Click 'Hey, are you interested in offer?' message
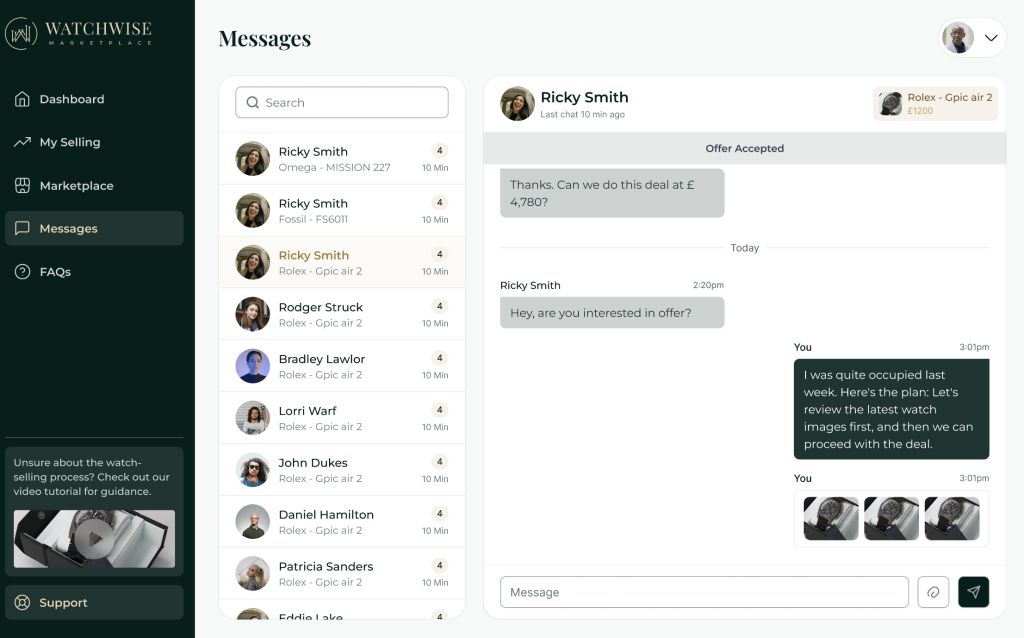 pyautogui.click(x=612, y=313)
